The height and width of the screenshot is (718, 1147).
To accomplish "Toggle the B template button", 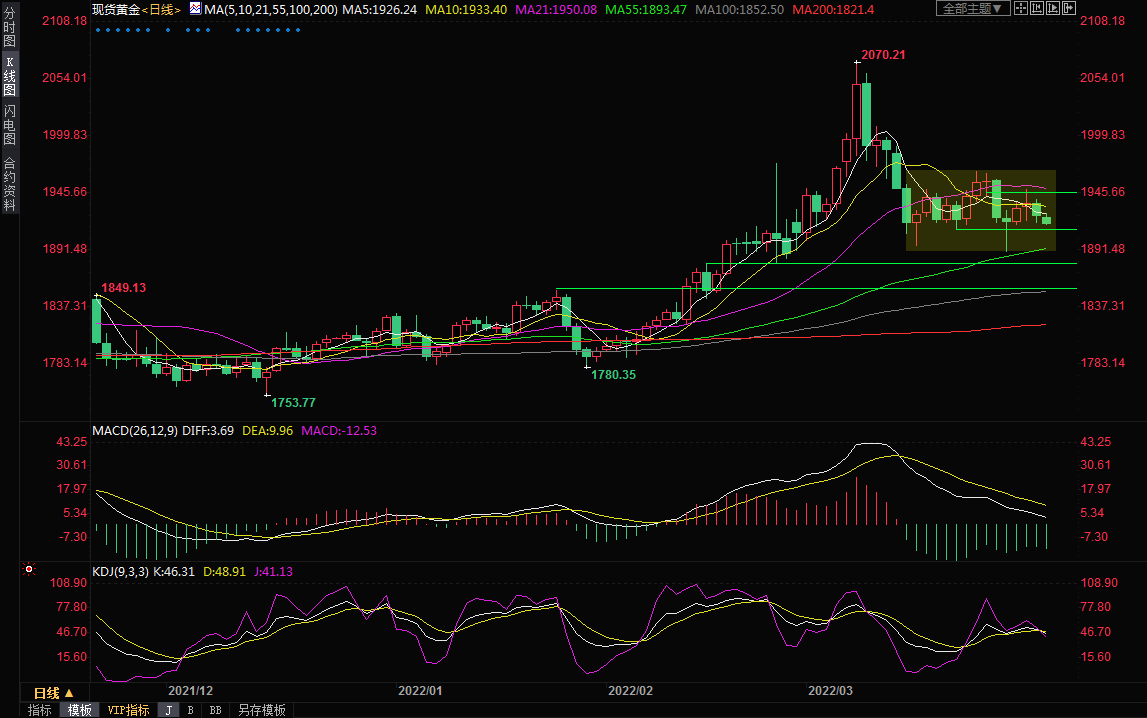I will (190, 710).
